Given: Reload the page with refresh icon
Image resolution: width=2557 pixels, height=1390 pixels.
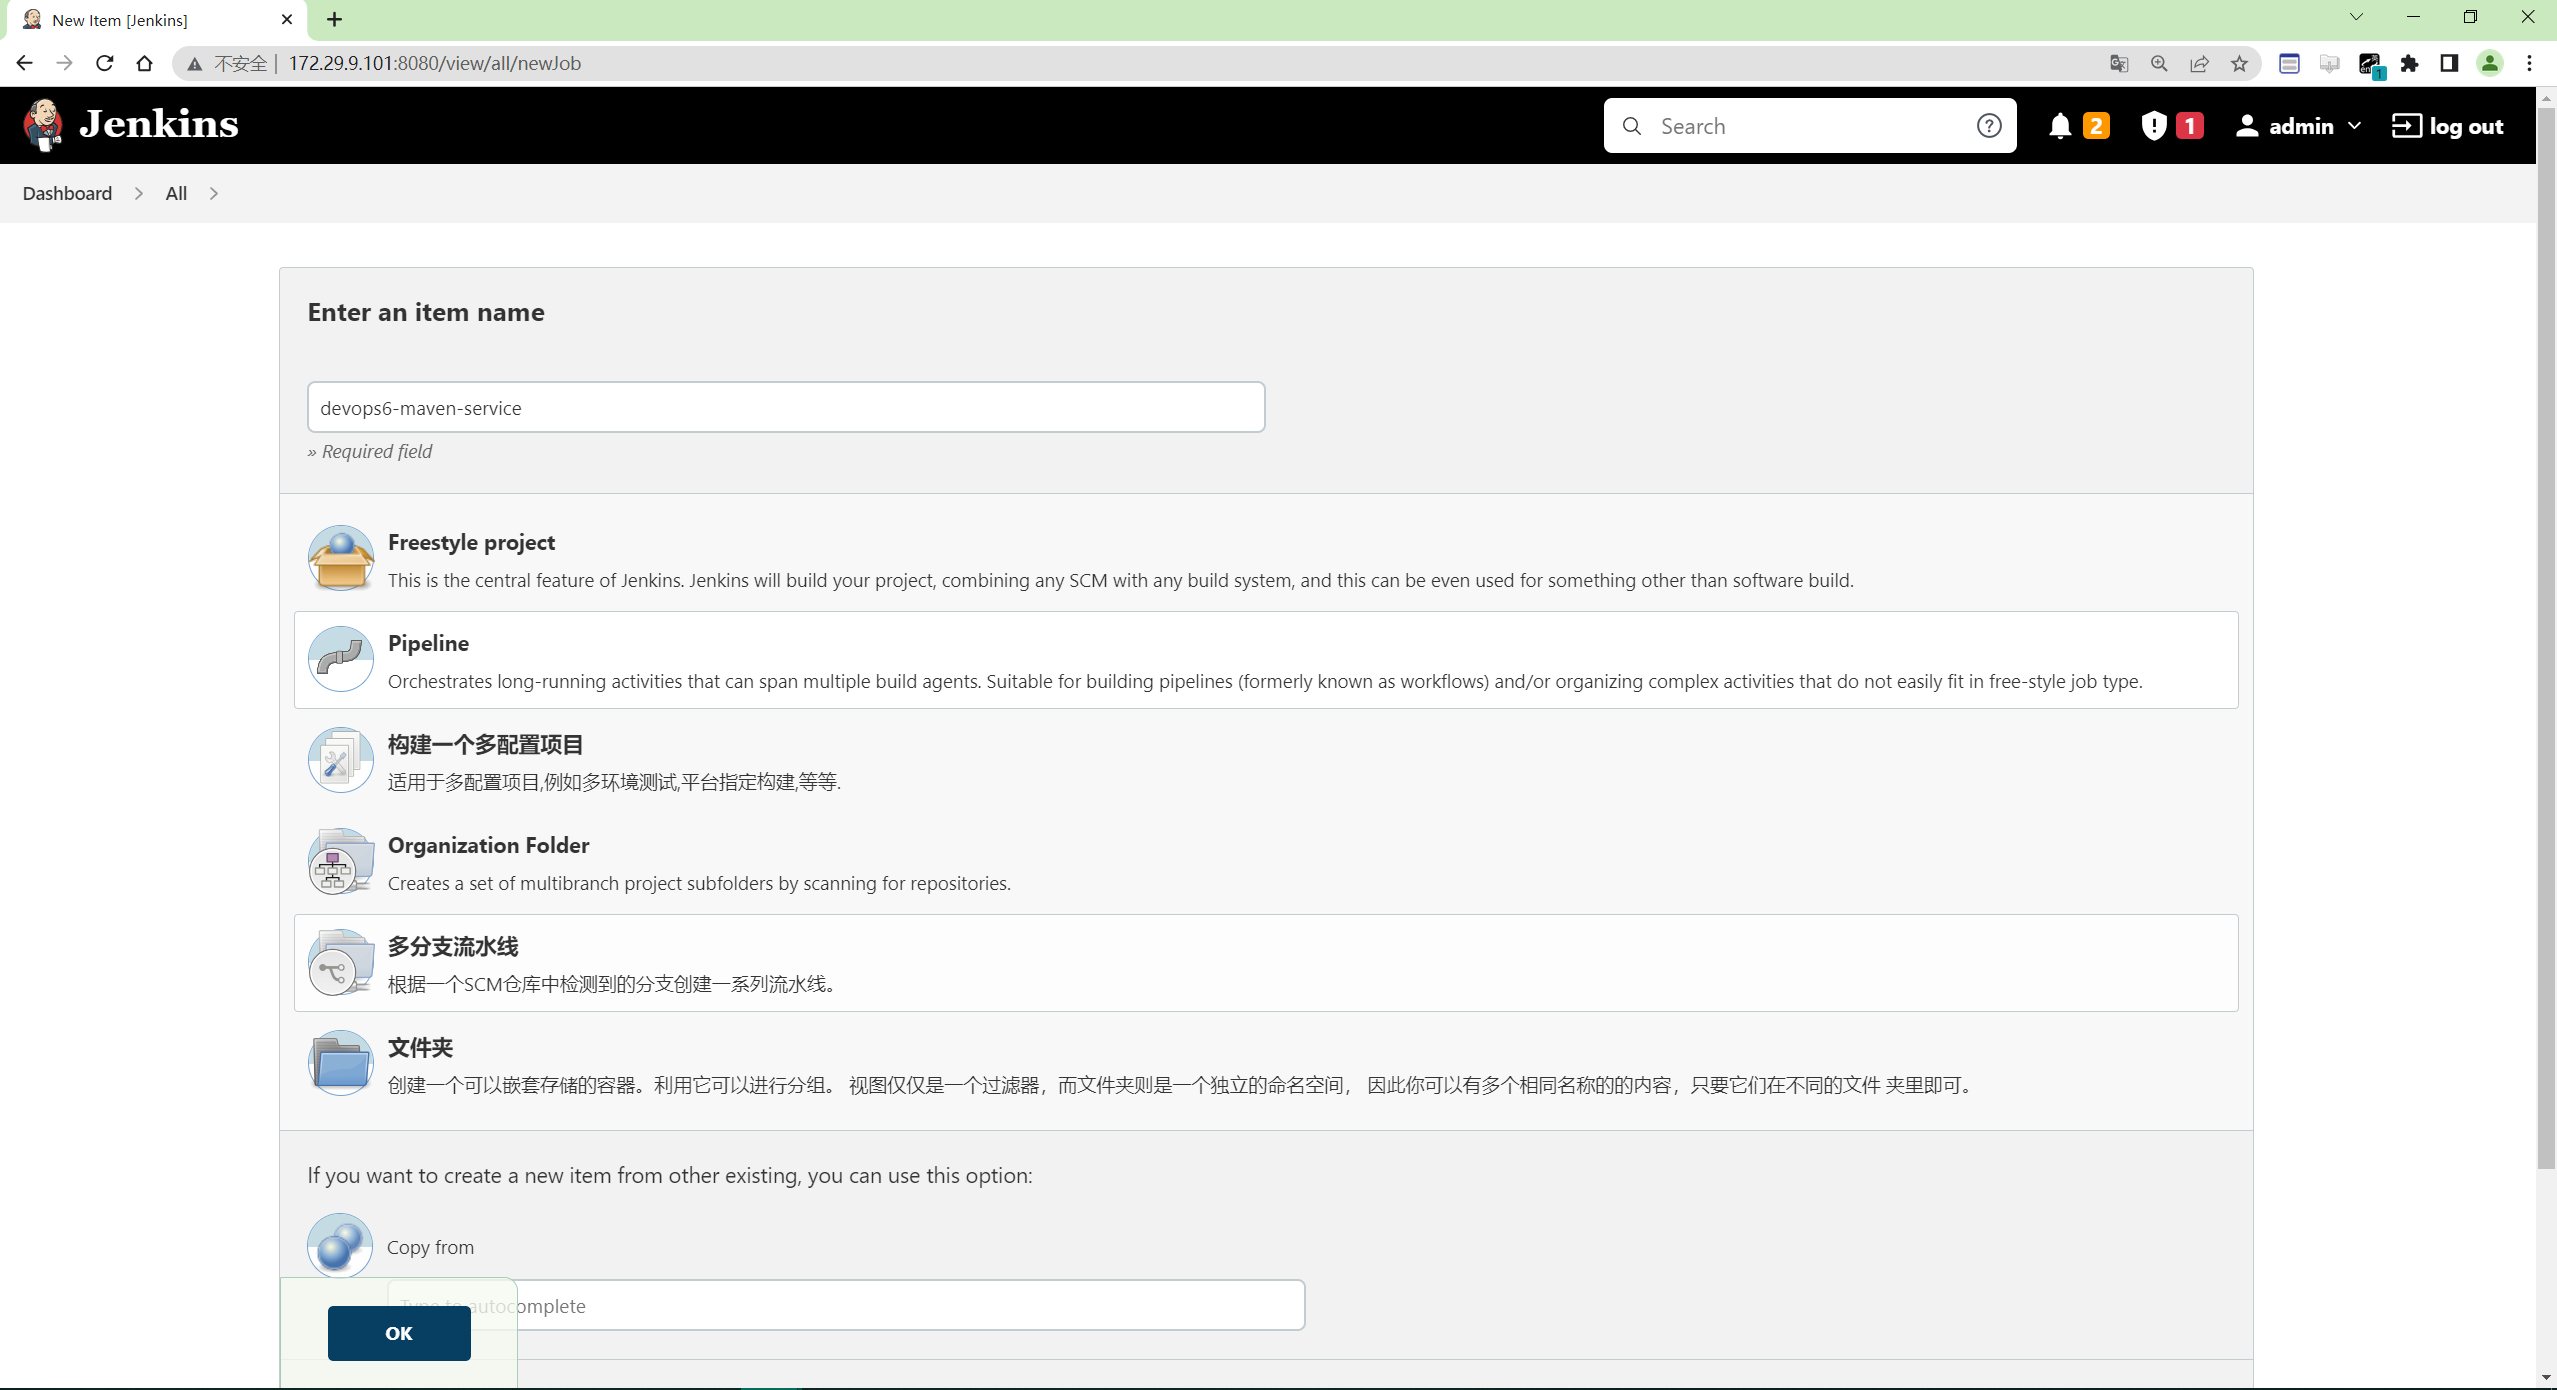Looking at the screenshot, I should pos(104,63).
